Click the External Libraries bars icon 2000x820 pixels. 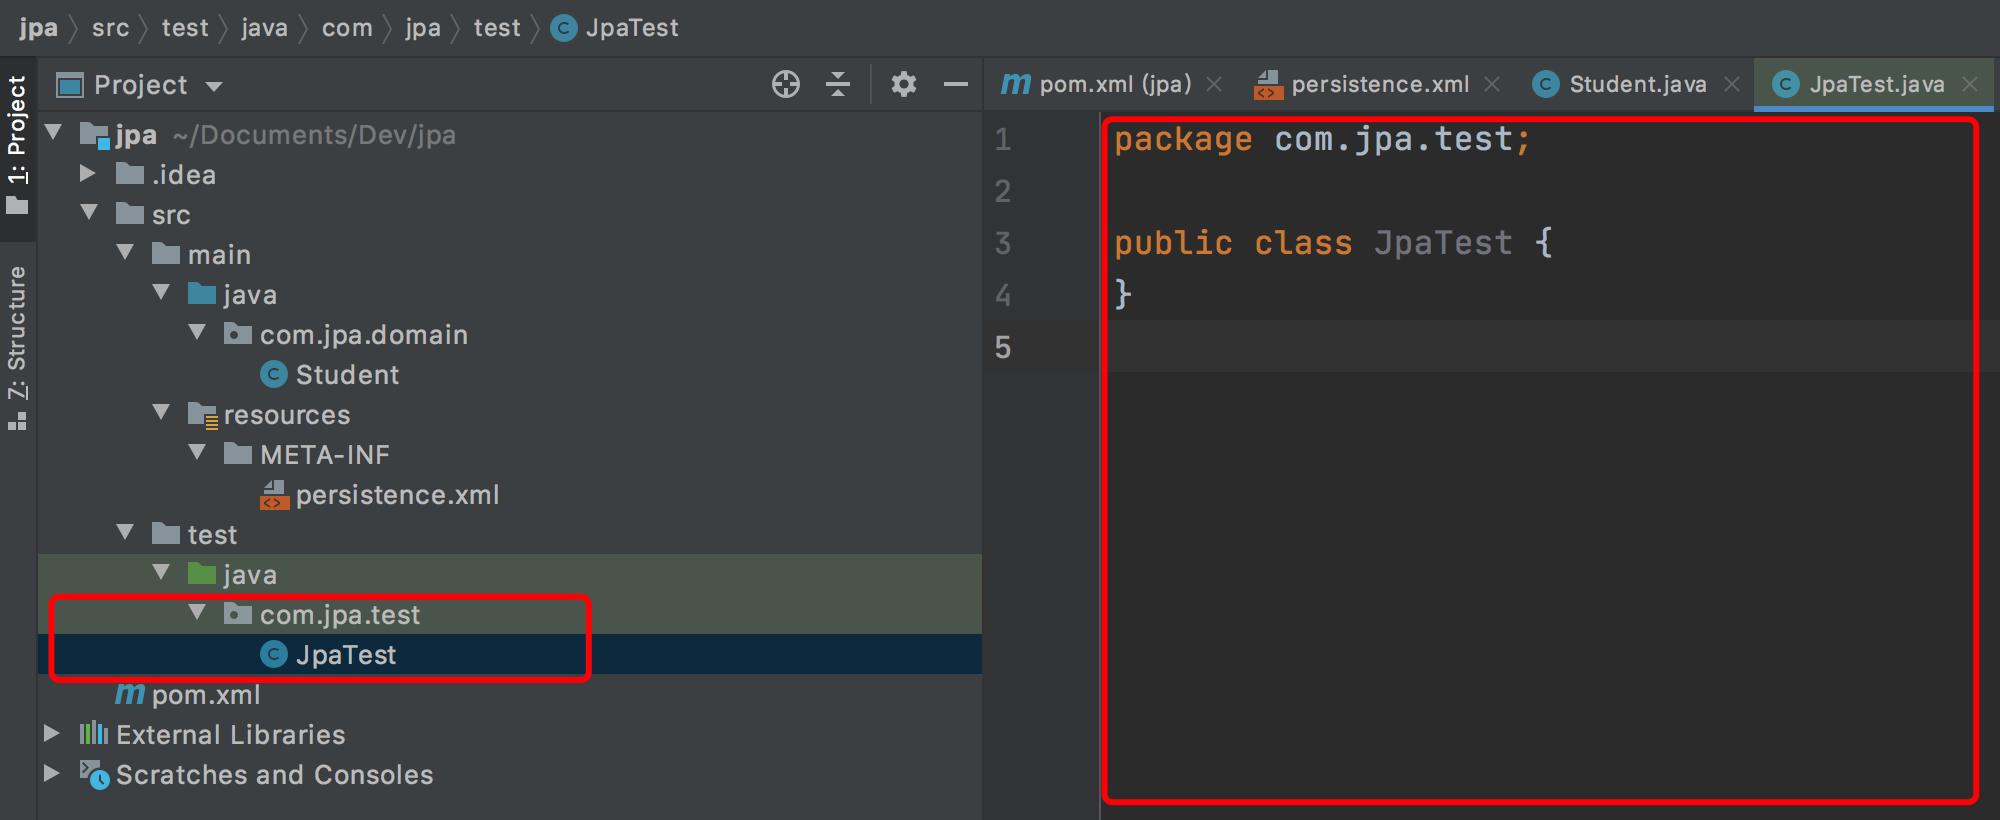coord(94,733)
